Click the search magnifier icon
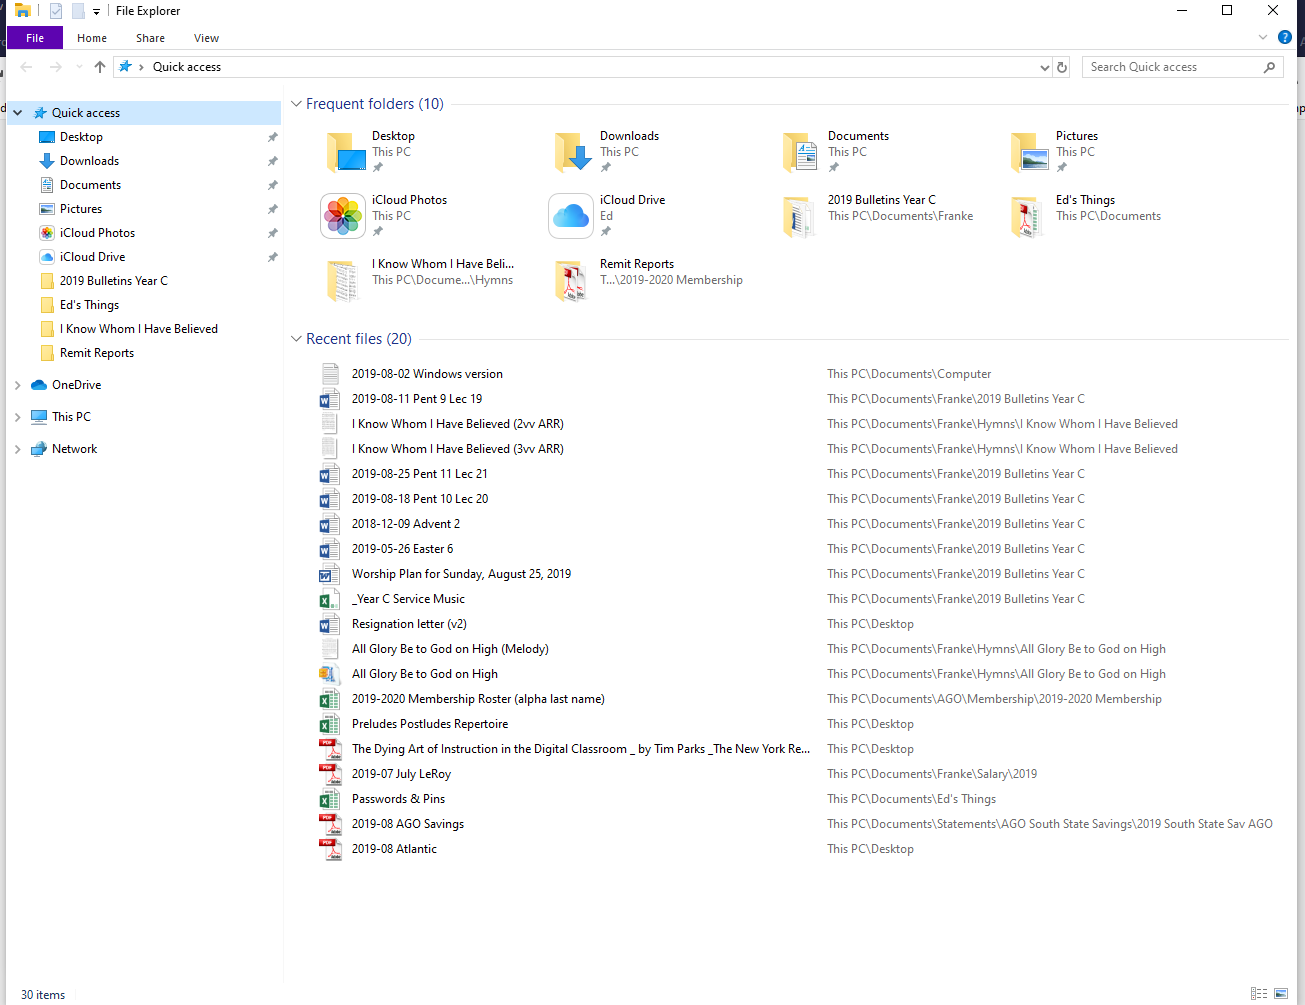This screenshot has height=1005, width=1305. [1270, 67]
